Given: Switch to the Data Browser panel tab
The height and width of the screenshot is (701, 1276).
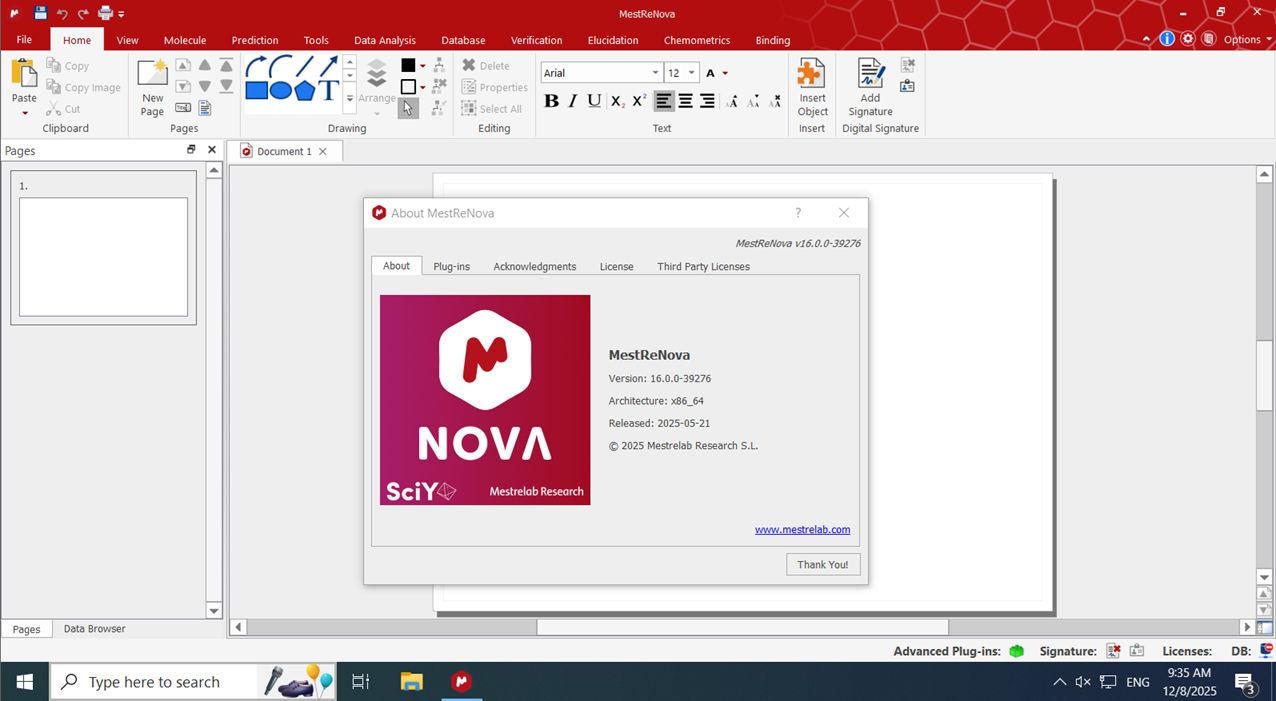Looking at the screenshot, I should 95,629.
